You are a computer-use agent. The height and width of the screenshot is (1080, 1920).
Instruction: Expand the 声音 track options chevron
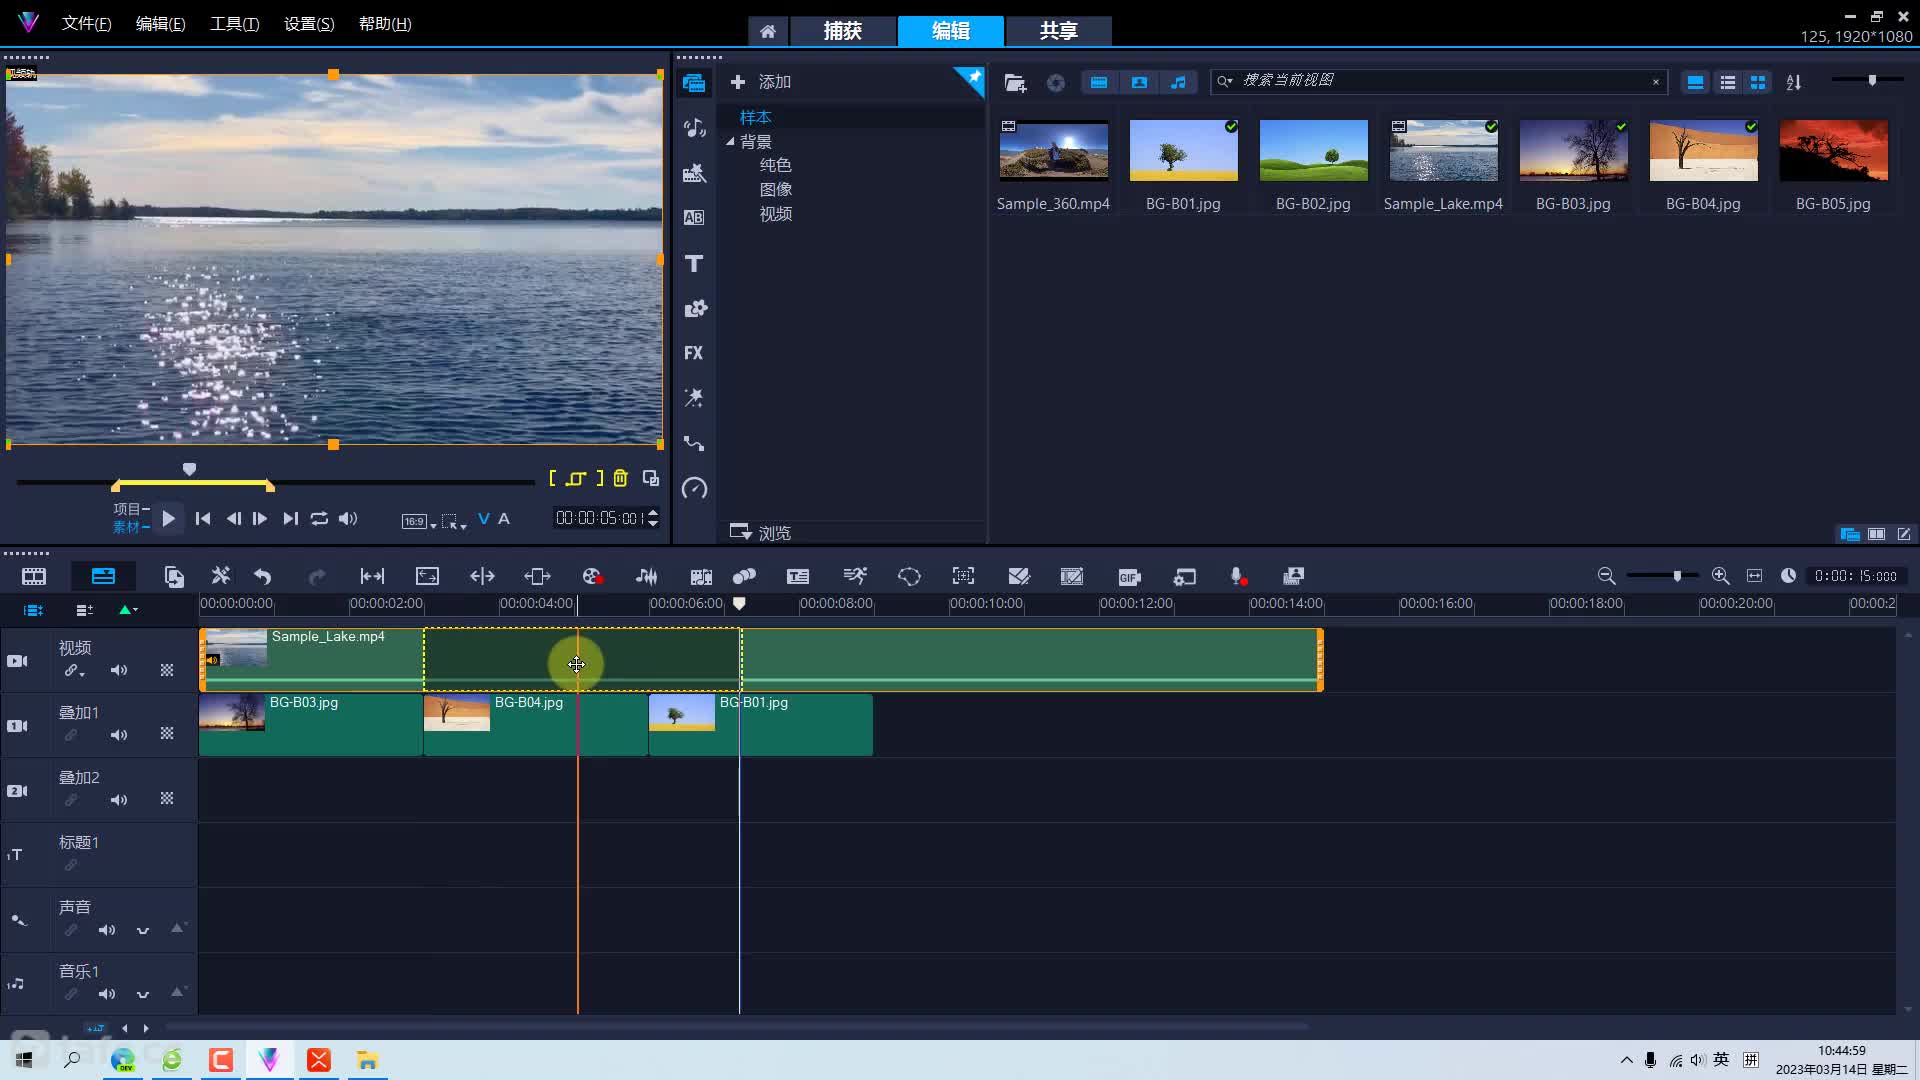(143, 930)
